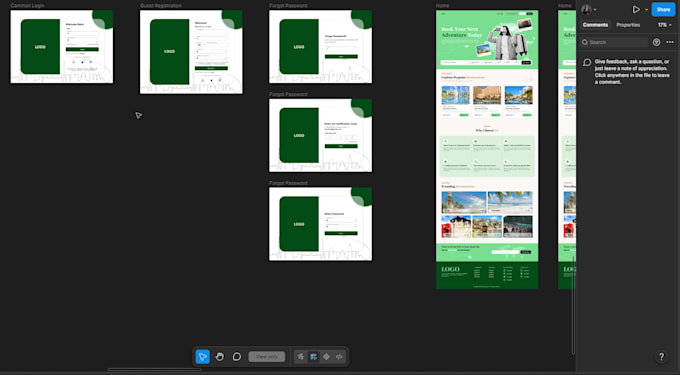Click the LOGO panel in Common Login frame
The width and height of the screenshot is (680, 375).
click(x=40, y=47)
